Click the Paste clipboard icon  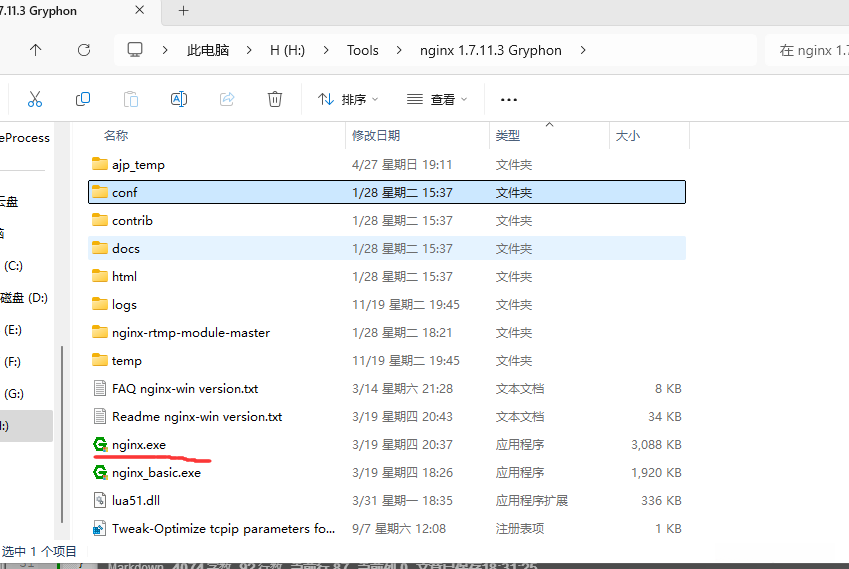[130, 99]
